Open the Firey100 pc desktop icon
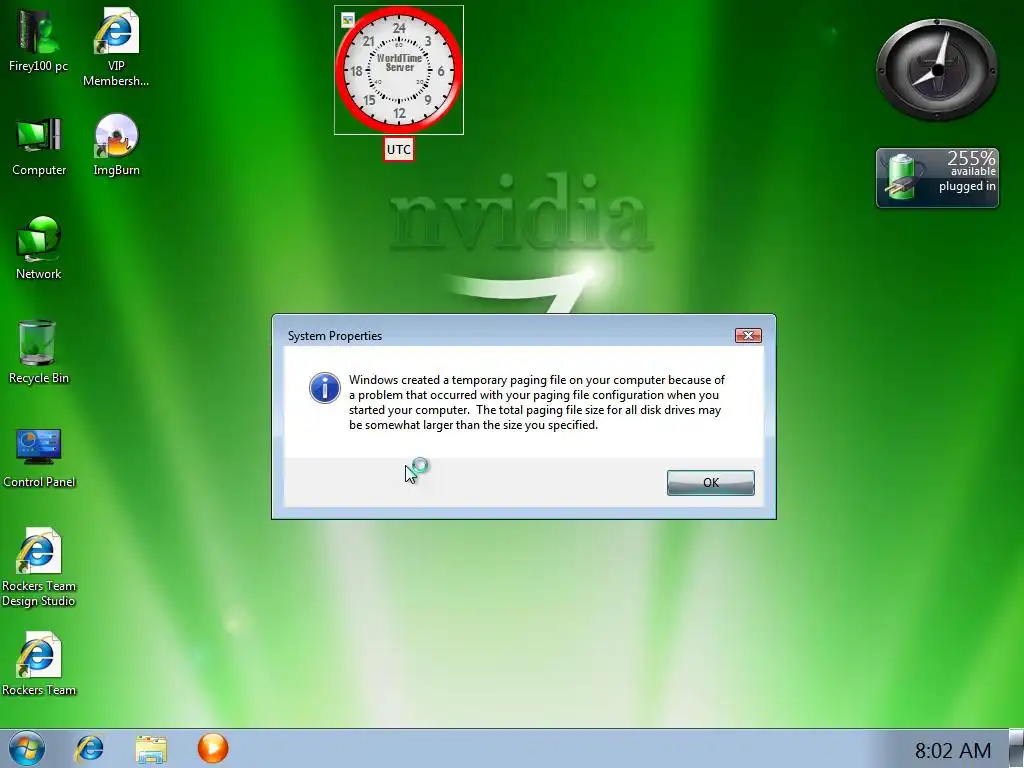Viewport: 1024px width, 768px height. pyautogui.click(x=38, y=40)
